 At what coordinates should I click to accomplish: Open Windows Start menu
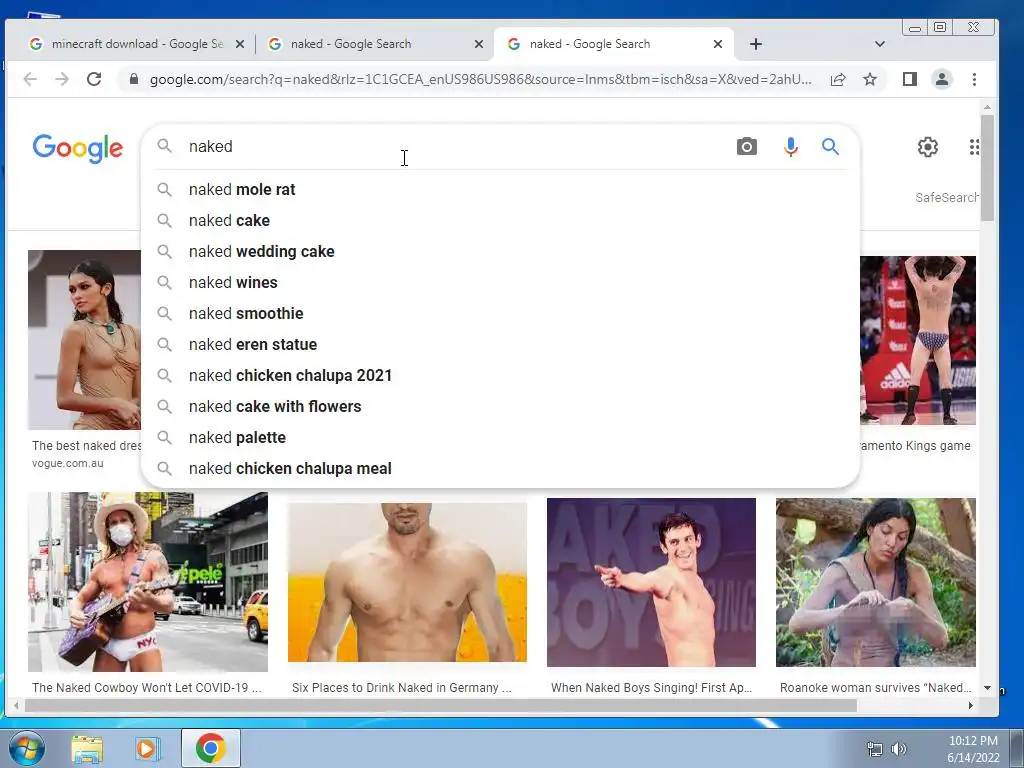click(27, 748)
